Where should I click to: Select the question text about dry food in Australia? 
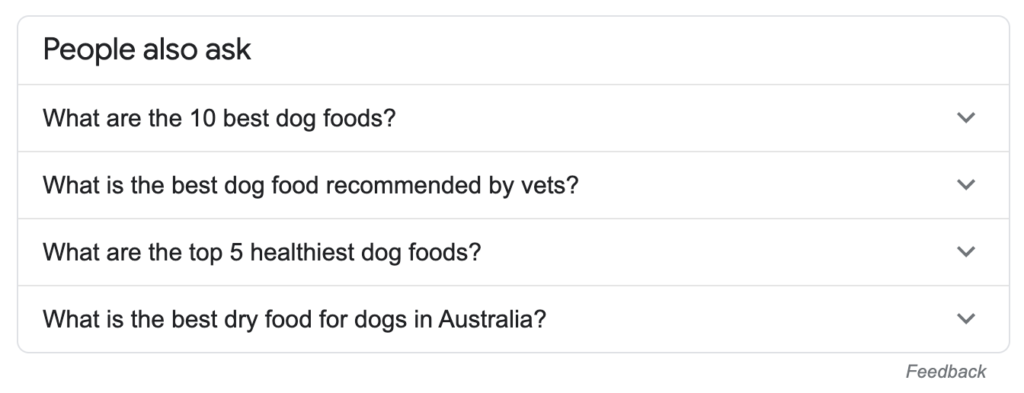295,320
